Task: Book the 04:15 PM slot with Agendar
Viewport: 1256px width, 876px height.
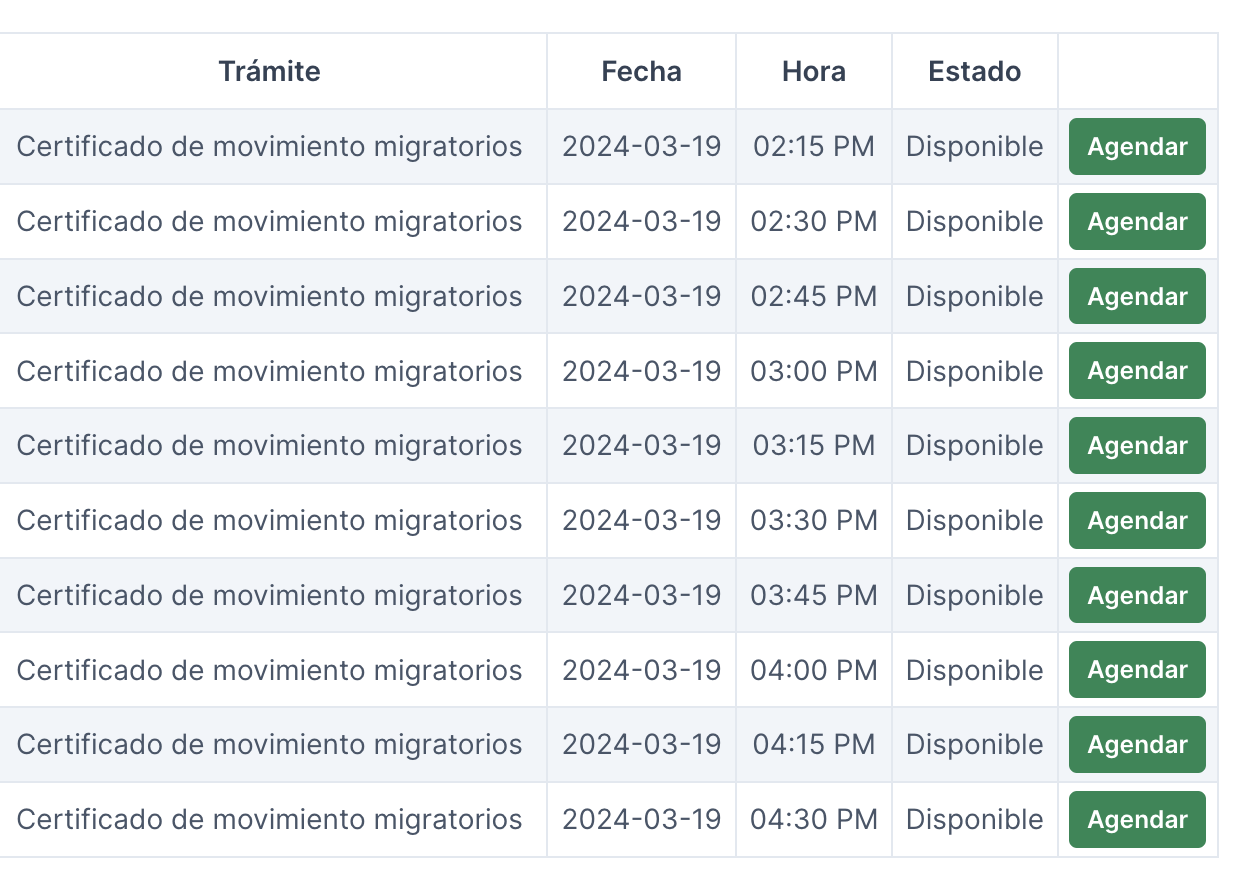Action: [1137, 745]
